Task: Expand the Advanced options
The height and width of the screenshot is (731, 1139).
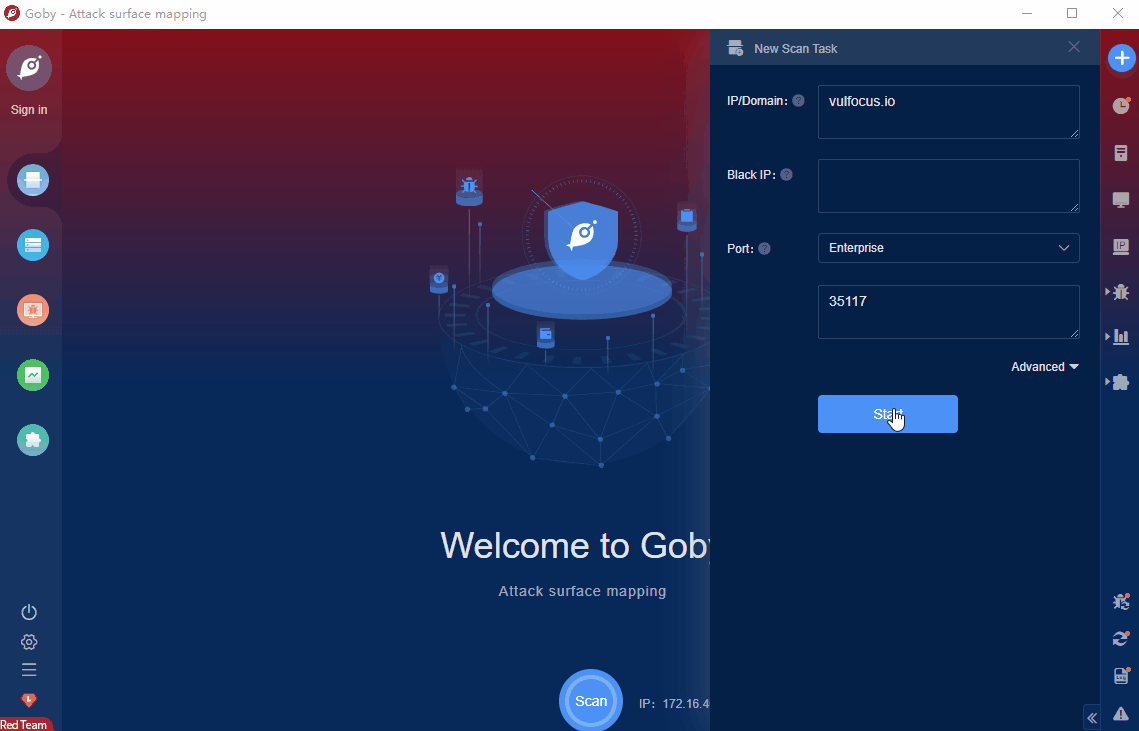Action: coord(1044,367)
